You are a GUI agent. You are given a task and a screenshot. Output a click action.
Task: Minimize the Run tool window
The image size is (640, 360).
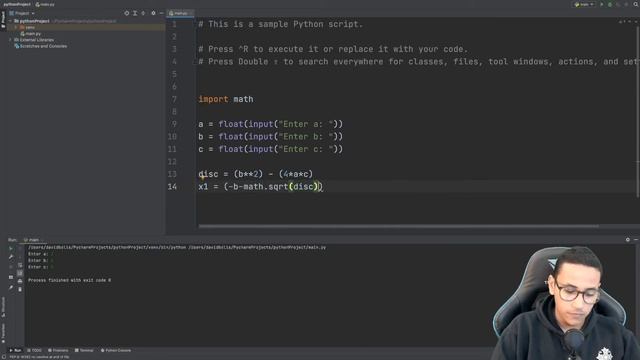point(636,240)
